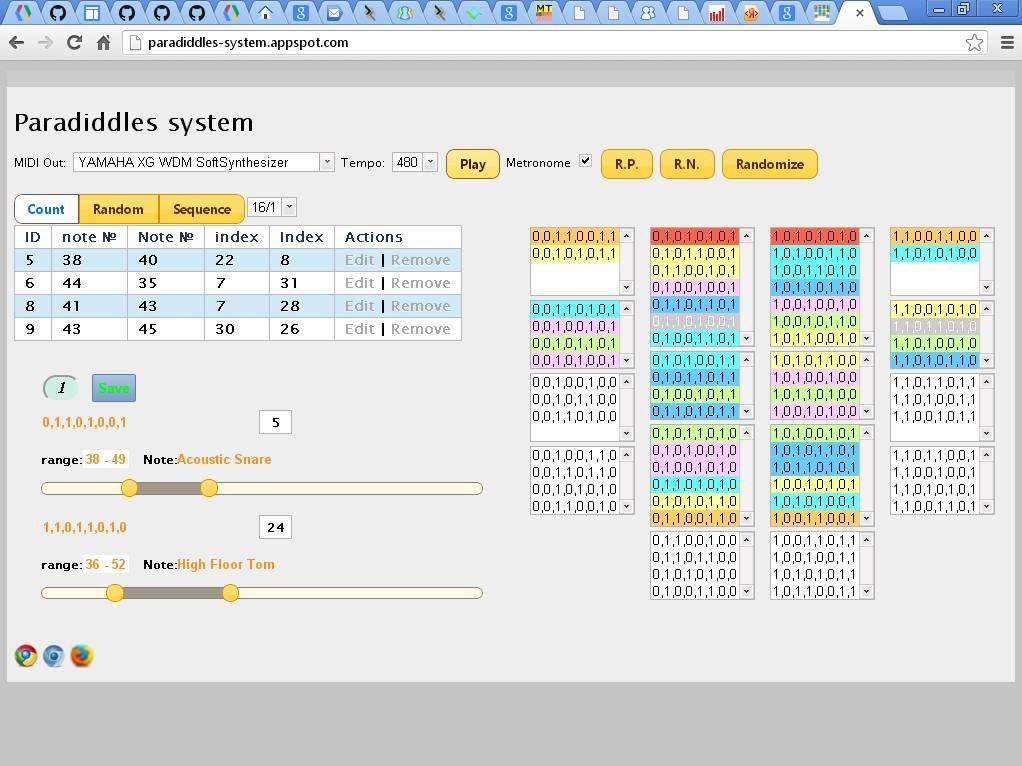Select pattern 0,0,1,0,0,1,0,0
Screen dimensions: 1022x766
pyautogui.click(x=574, y=382)
